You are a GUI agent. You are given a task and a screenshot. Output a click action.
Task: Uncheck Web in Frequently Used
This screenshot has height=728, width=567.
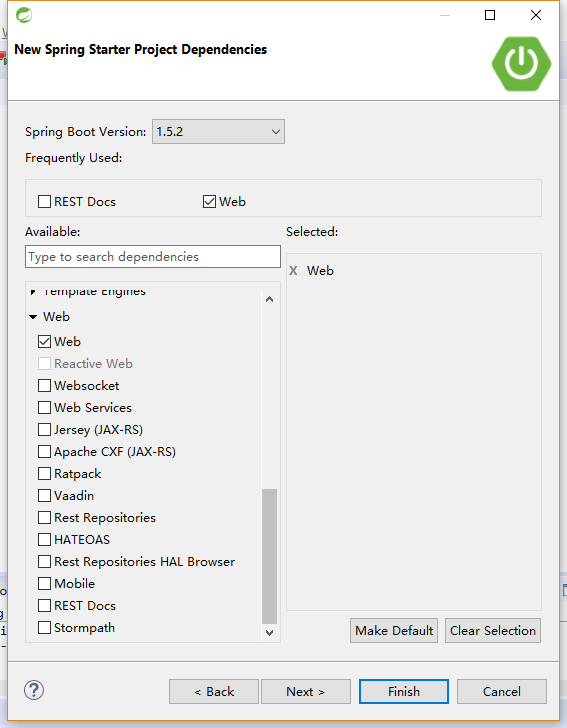coord(209,202)
